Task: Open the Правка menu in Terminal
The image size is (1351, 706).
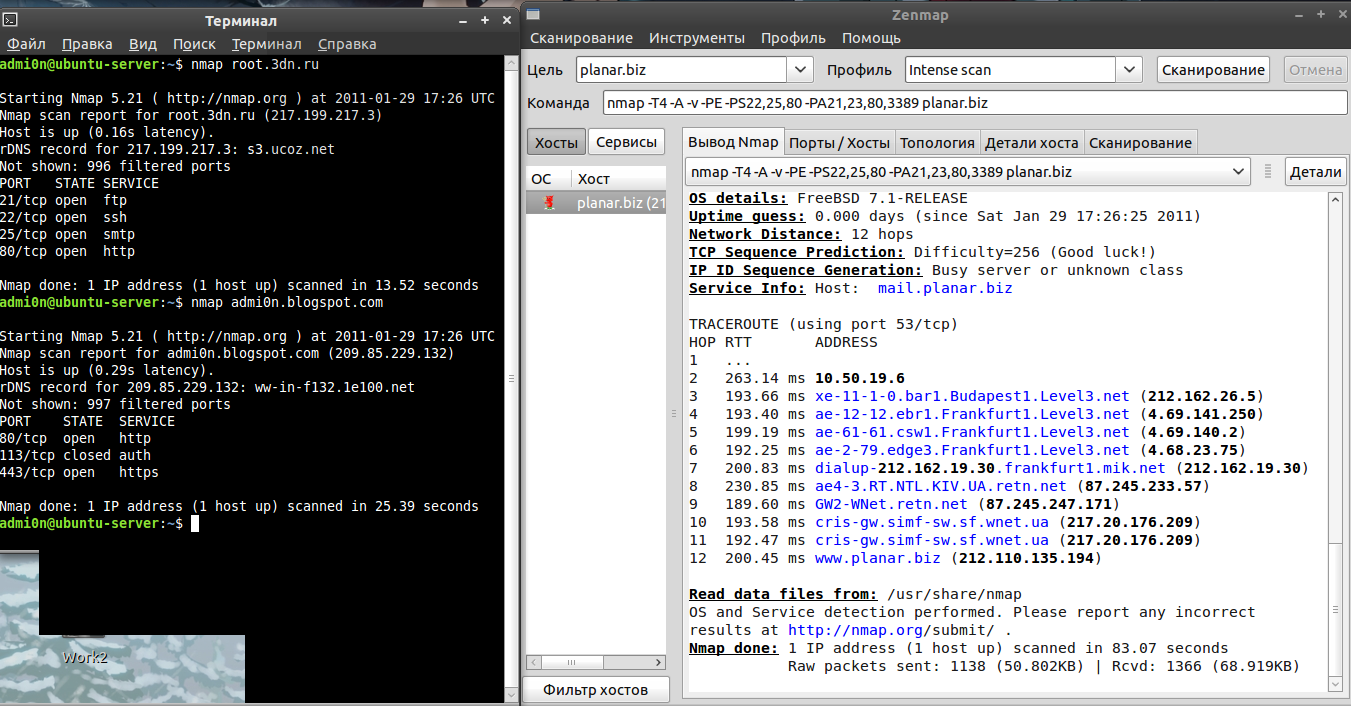Action: 87,44
